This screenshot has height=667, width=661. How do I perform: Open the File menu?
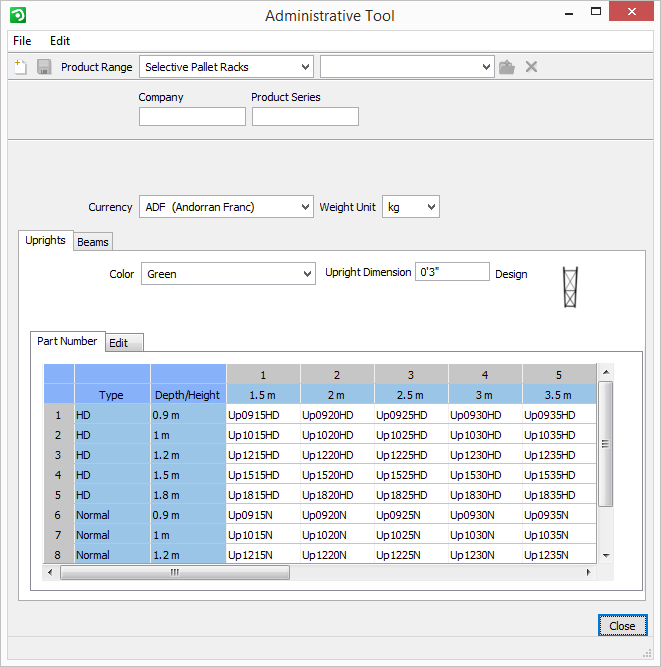22,41
